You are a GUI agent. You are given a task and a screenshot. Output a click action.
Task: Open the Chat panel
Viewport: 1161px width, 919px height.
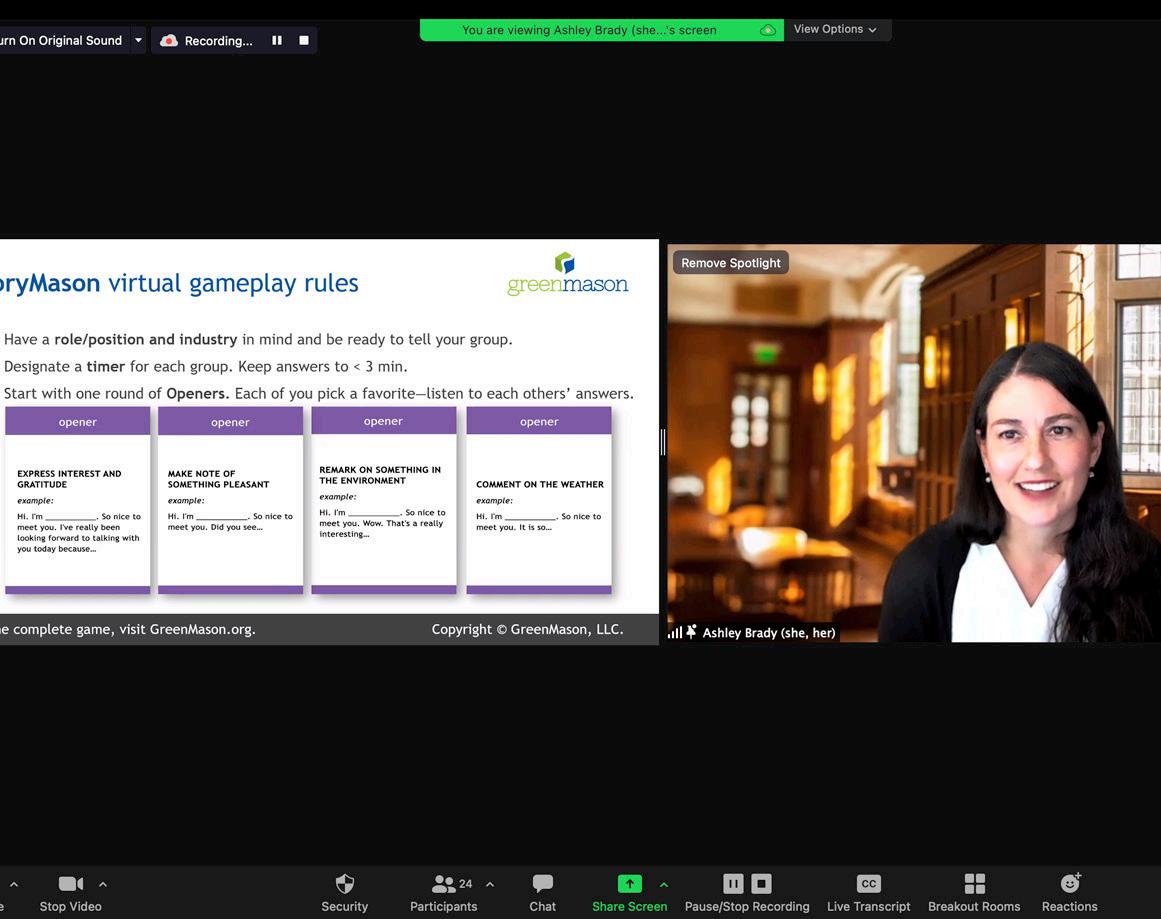pyautogui.click(x=543, y=892)
